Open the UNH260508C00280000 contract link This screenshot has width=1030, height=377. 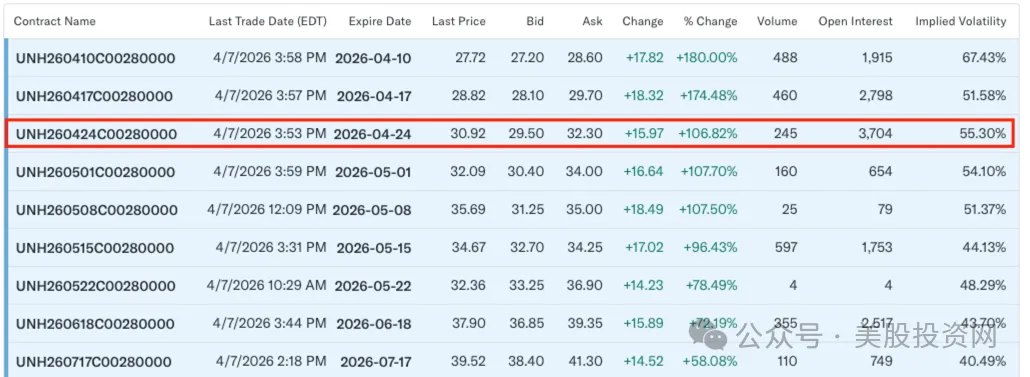point(97,210)
